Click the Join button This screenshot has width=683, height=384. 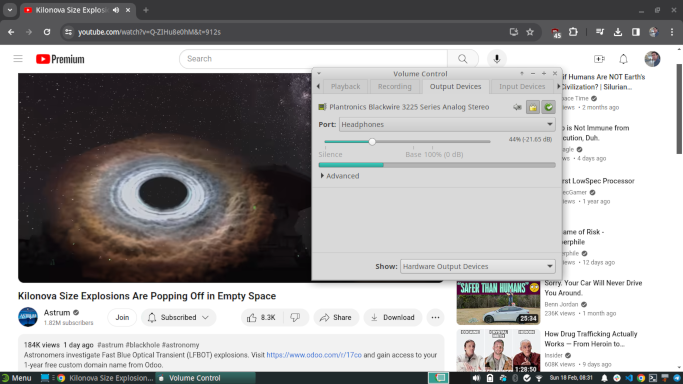point(122,317)
